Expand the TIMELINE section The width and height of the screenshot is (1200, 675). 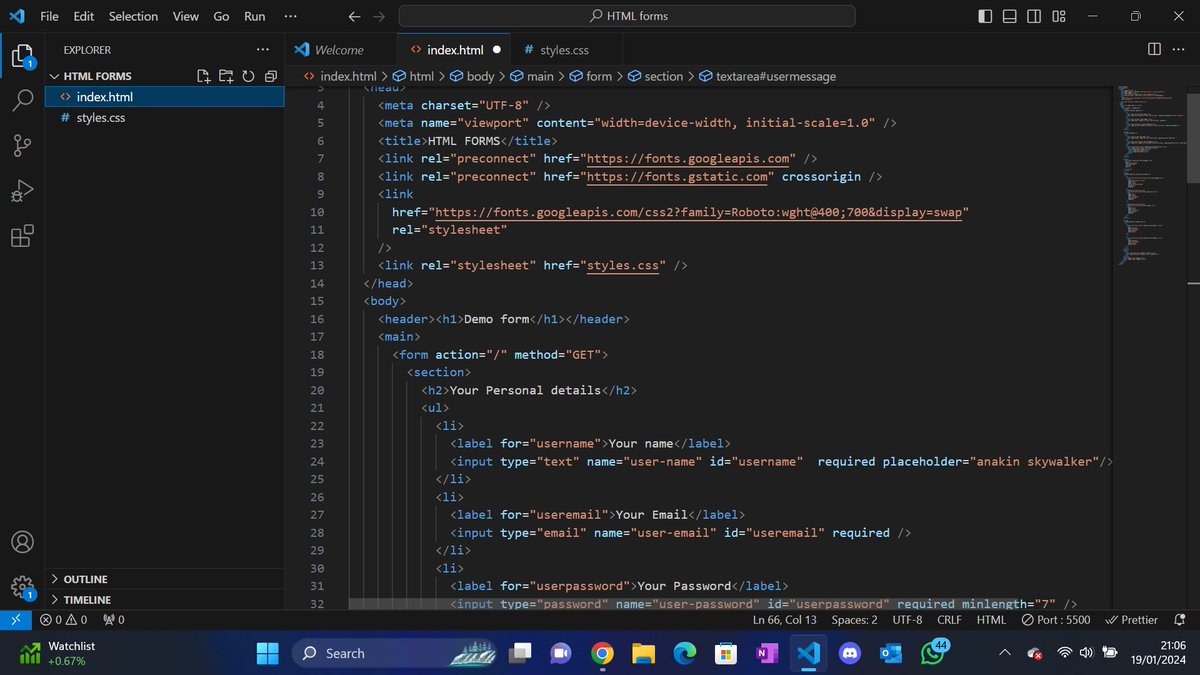(83, 599)
